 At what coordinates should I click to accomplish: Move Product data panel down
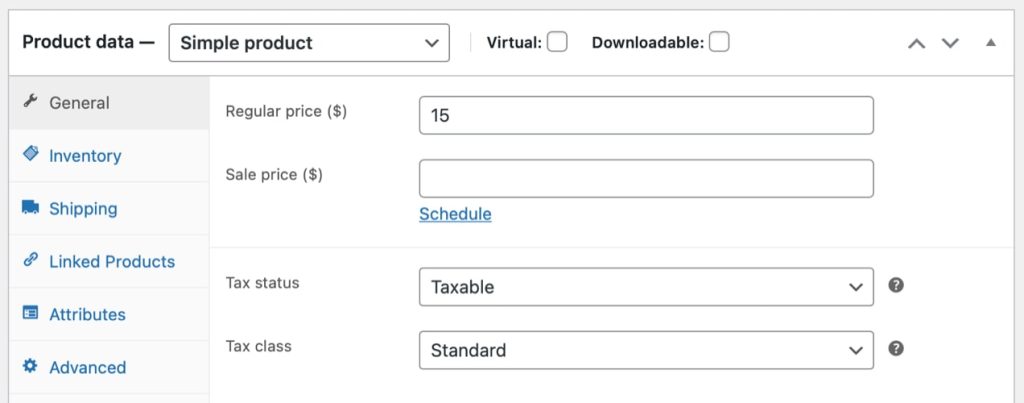pyautogui.click(x=950, y=44)
